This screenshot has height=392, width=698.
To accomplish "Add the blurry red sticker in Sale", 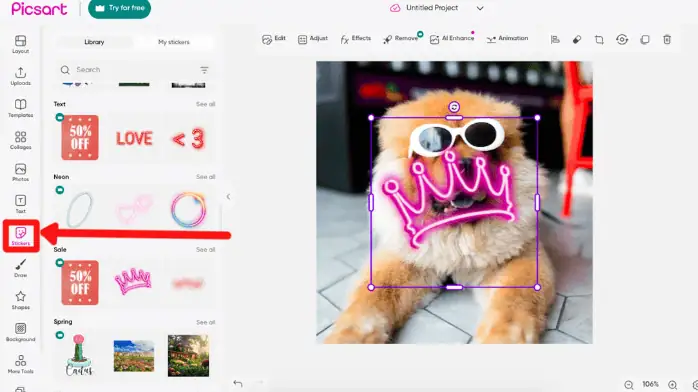I will (188, 283).
